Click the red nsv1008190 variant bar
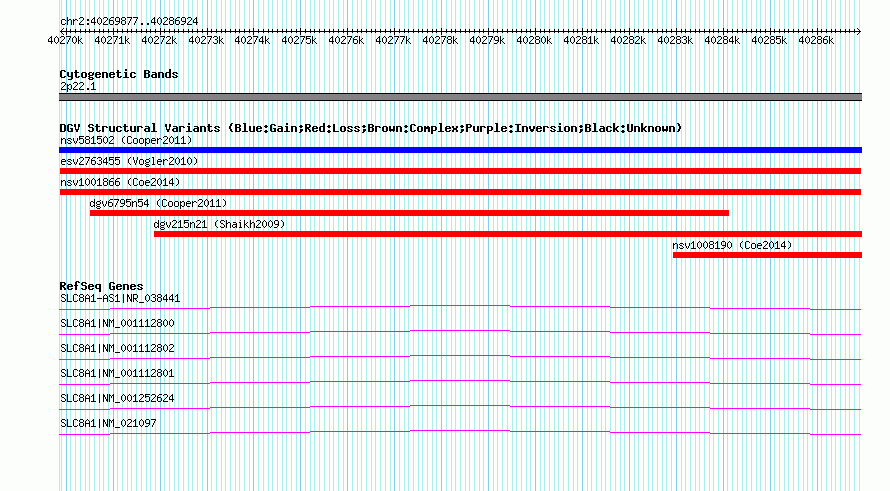The image size is (890, 491). [x=767, y=255]
